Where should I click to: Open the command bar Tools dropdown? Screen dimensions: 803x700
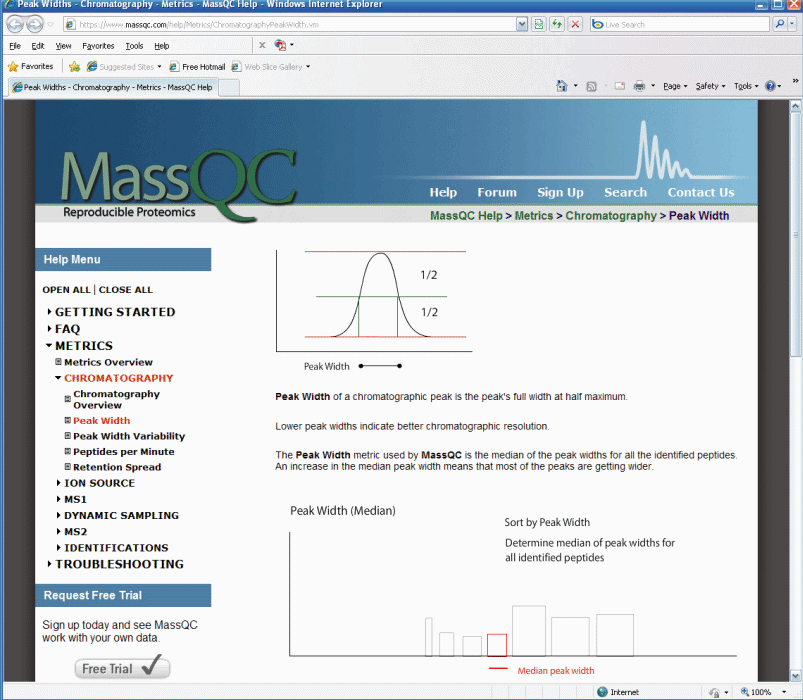(x=746, y=86)
